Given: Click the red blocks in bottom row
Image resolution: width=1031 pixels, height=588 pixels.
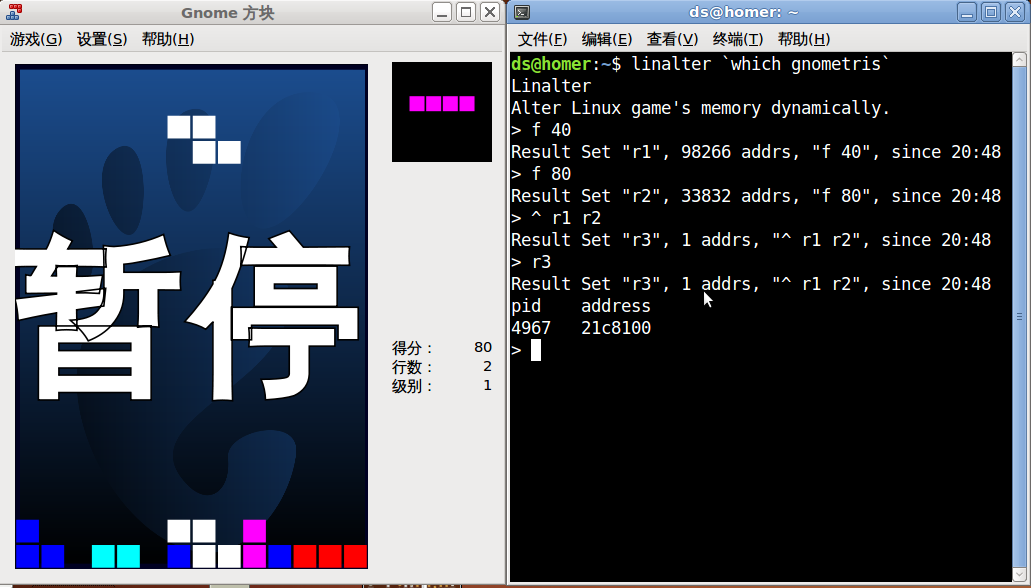Looking at the screenshot, I should [x=330, y=556].
